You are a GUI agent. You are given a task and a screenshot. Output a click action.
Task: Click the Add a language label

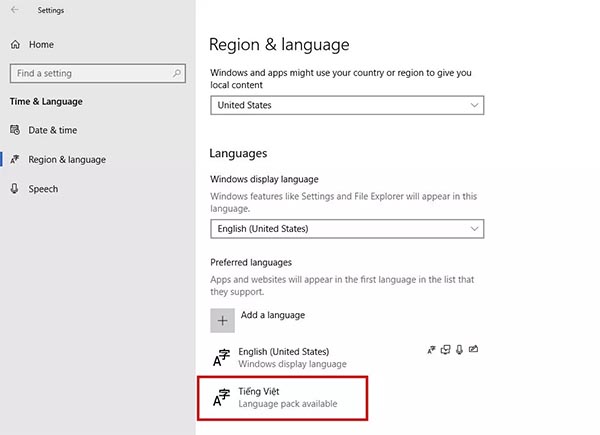(273, 315)
